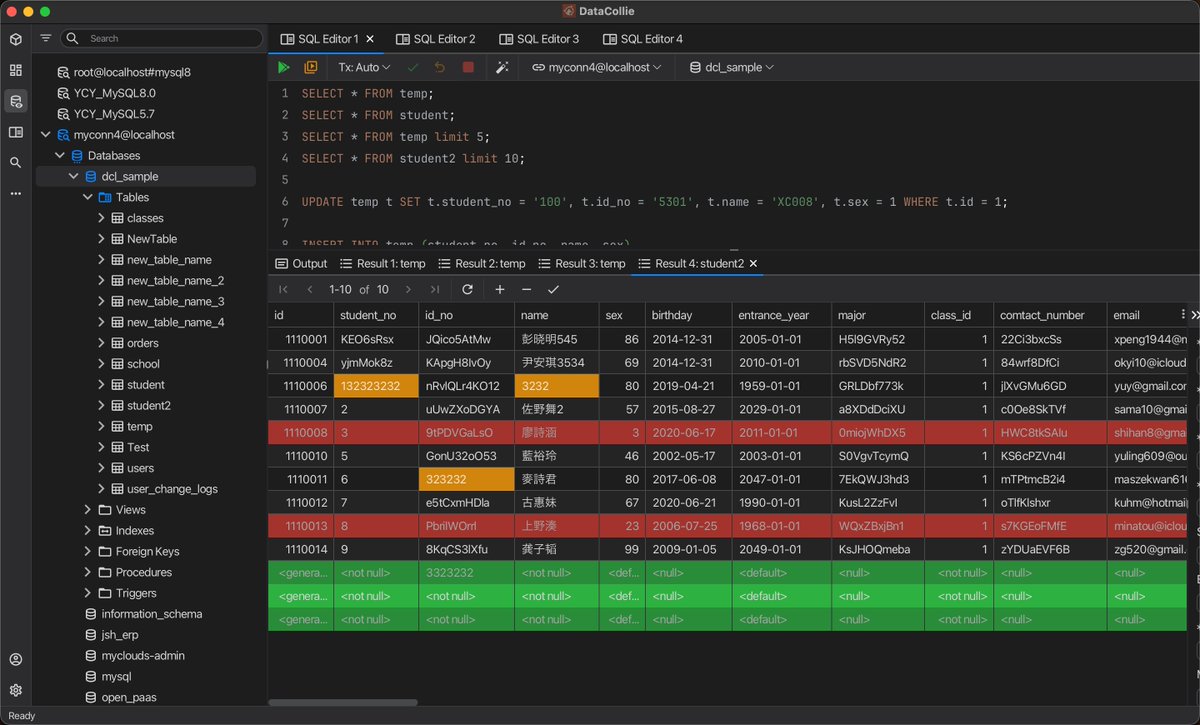Click the birthday column header
Screen dimensions: 1200x725
tap(688, 314)
